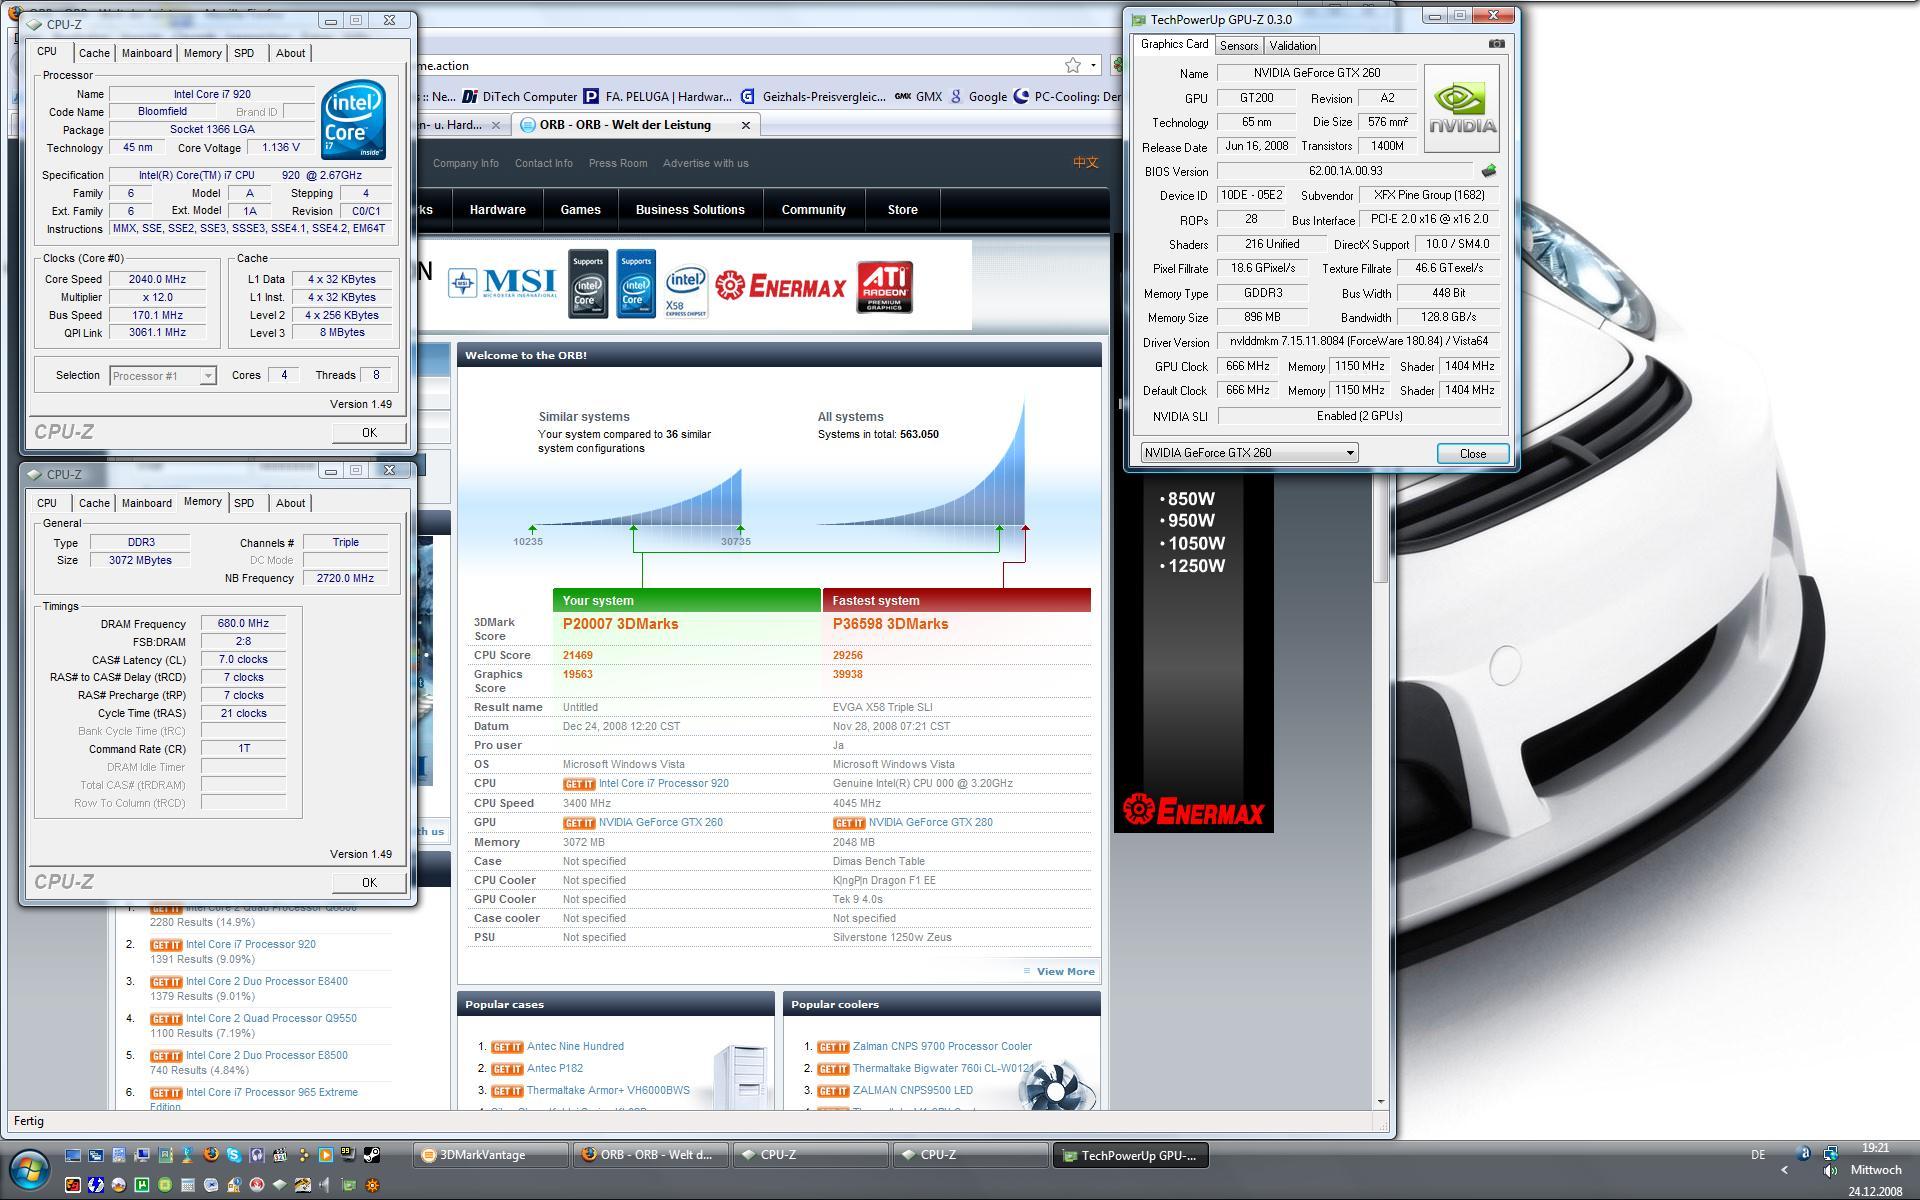Open Fraps 99 icon in quick launch
The image size is (1920, 1200).
coord(348,1153)
